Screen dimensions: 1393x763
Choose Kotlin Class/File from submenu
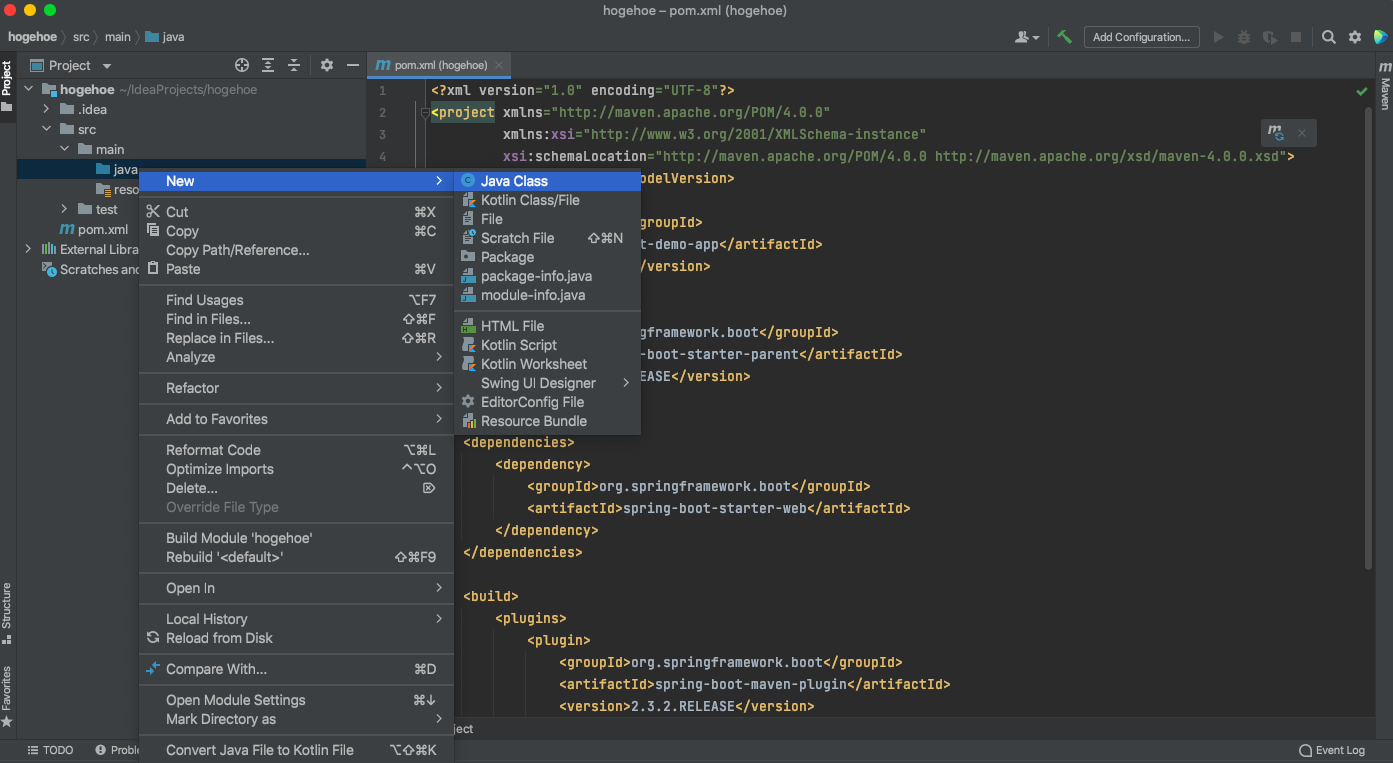click(547, 200)
